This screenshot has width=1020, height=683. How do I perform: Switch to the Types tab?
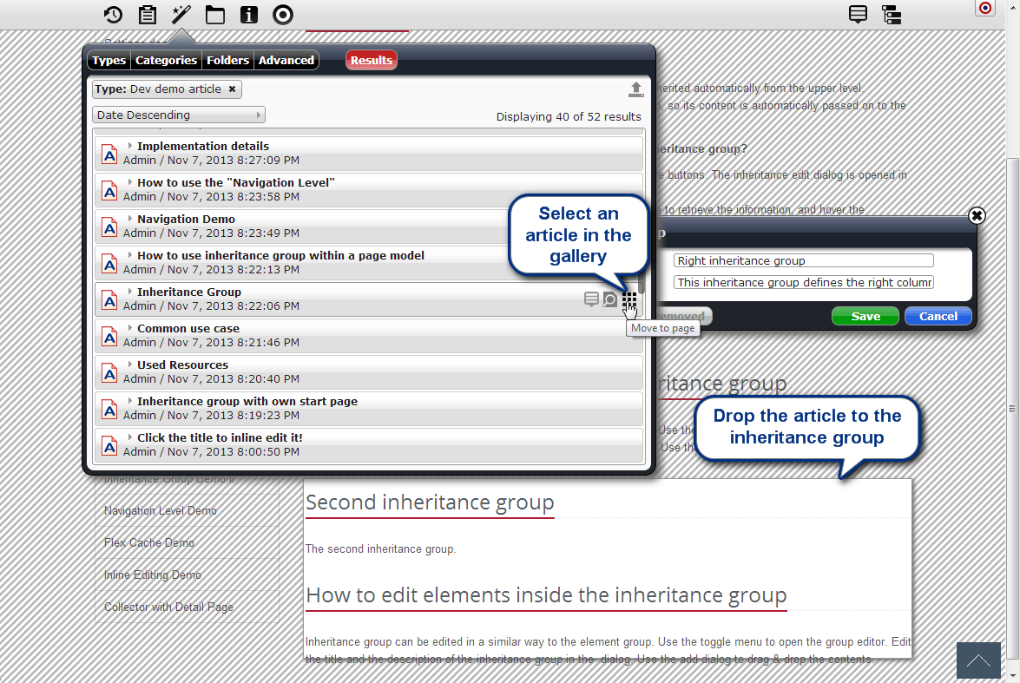109,60
